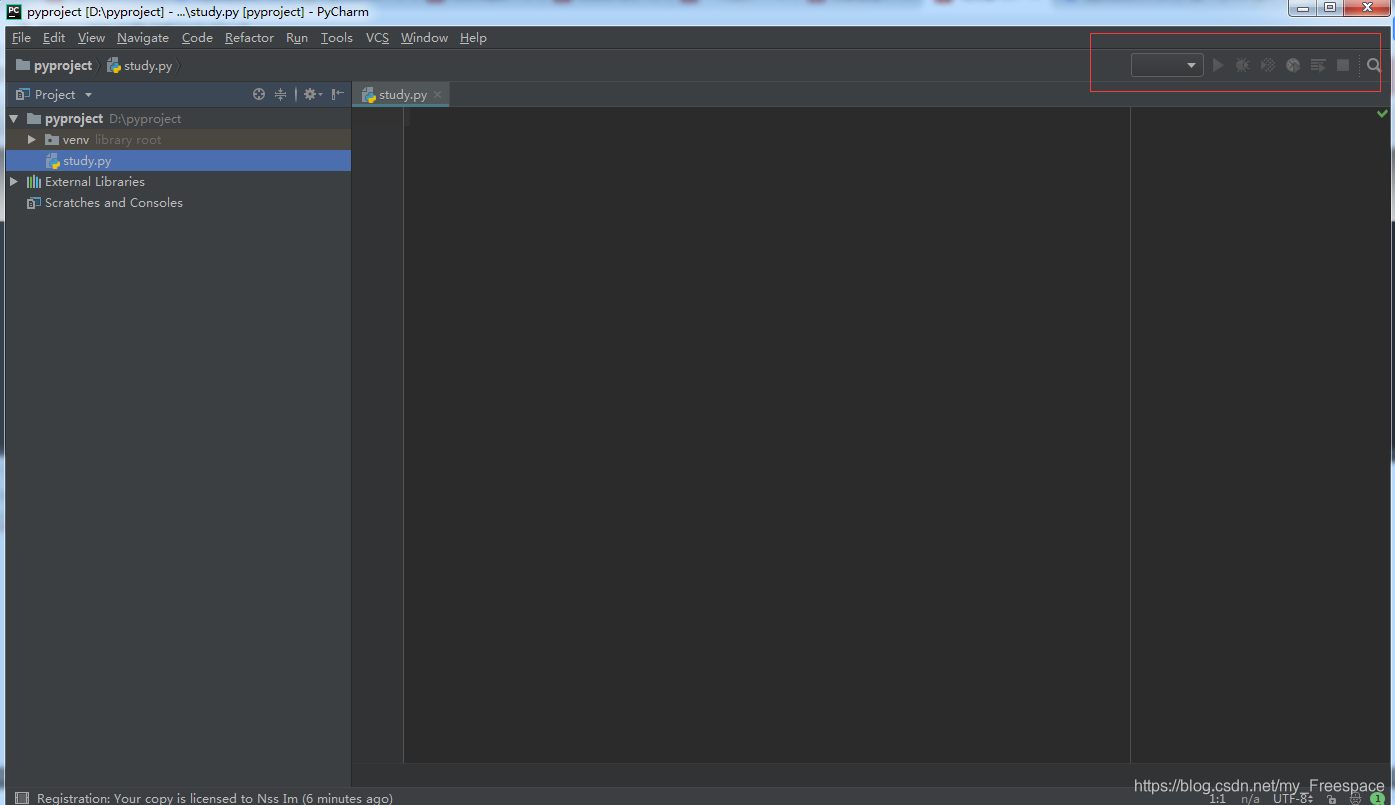Close the study.py editor tab
1395x805 pixels.
click(437, 95)
